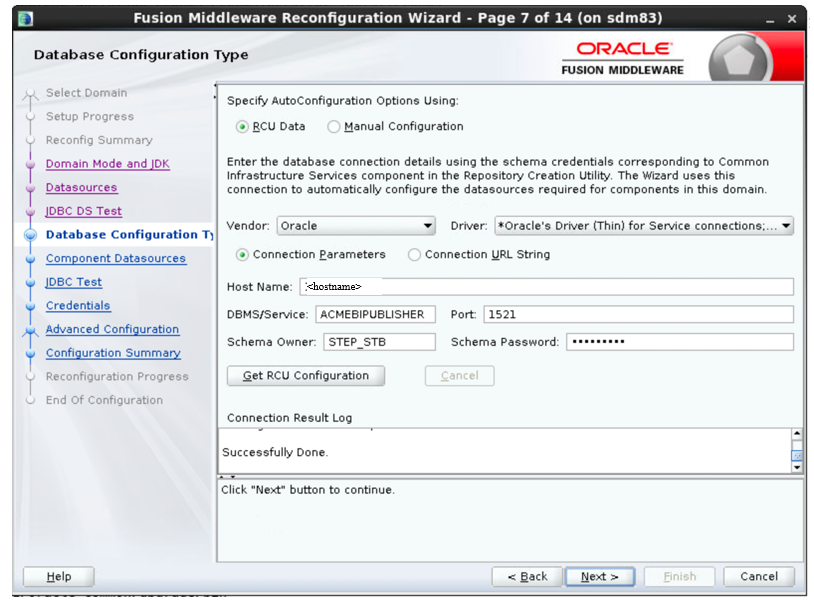The image size is (814, 605).
Task: Click the Select Domain branch icon
Action: pos(31,95)
